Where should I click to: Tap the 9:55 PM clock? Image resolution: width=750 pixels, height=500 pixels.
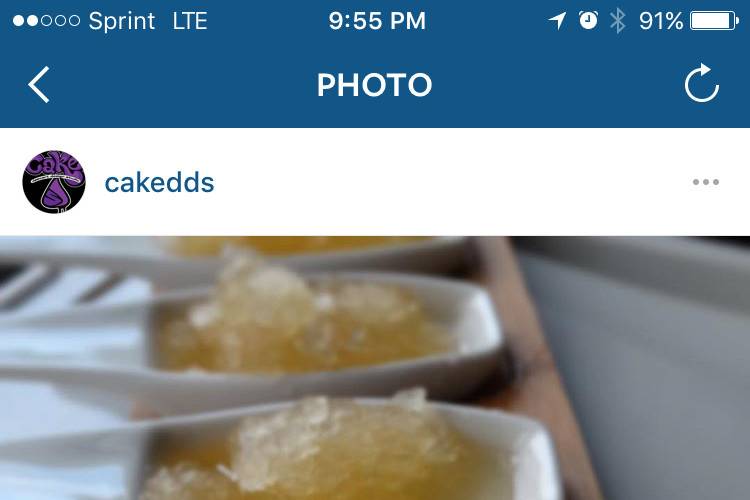[x=377, y=21]
